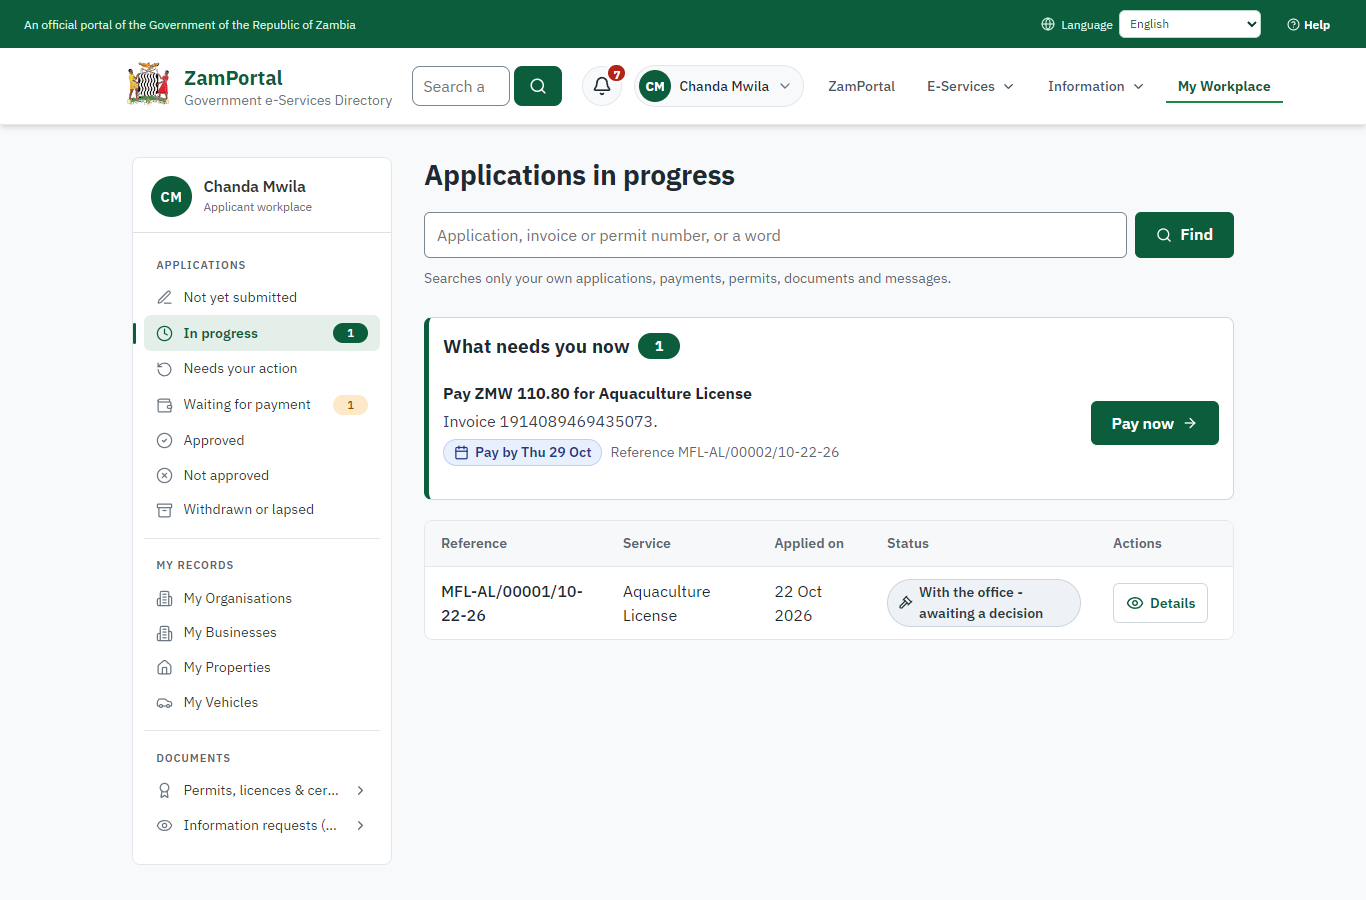Expand Information requests chevron
1366x900 pixels.
(x=360, y=825)
